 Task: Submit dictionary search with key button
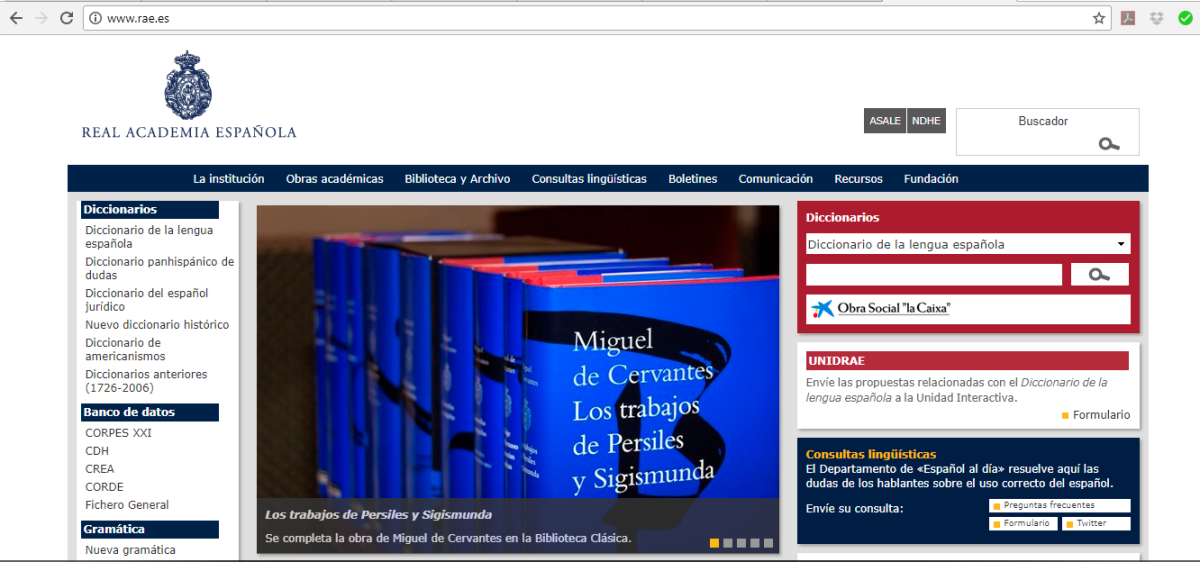[x=1100, y=275]
